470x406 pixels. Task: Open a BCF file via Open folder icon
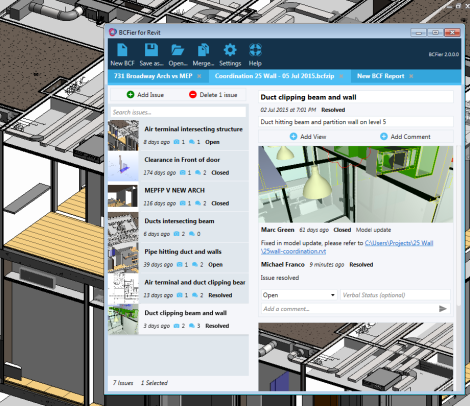177,50
